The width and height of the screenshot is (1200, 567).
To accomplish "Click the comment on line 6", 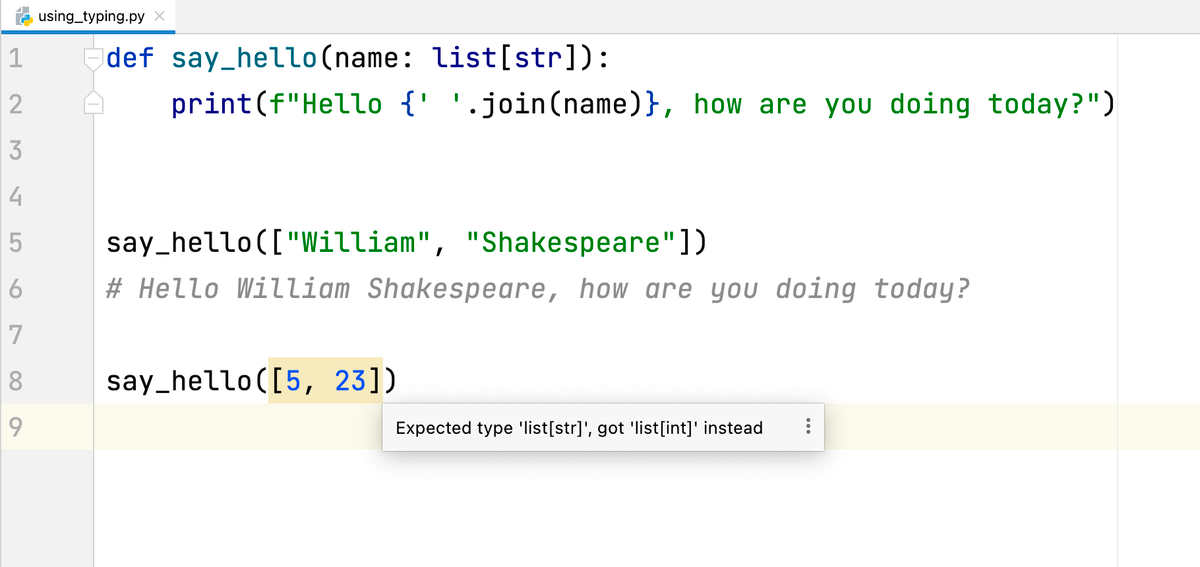I will click(x=538, y=289).
